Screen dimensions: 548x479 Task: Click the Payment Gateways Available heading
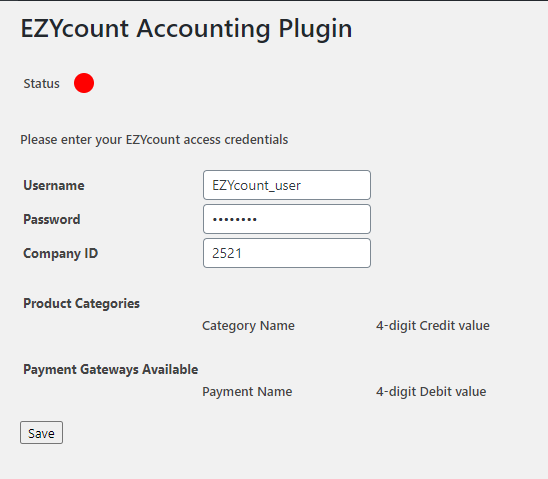click(110, 369)
